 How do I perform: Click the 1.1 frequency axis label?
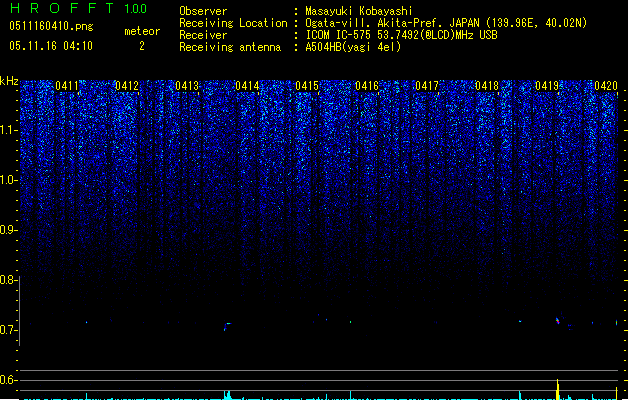coord(9,131)
